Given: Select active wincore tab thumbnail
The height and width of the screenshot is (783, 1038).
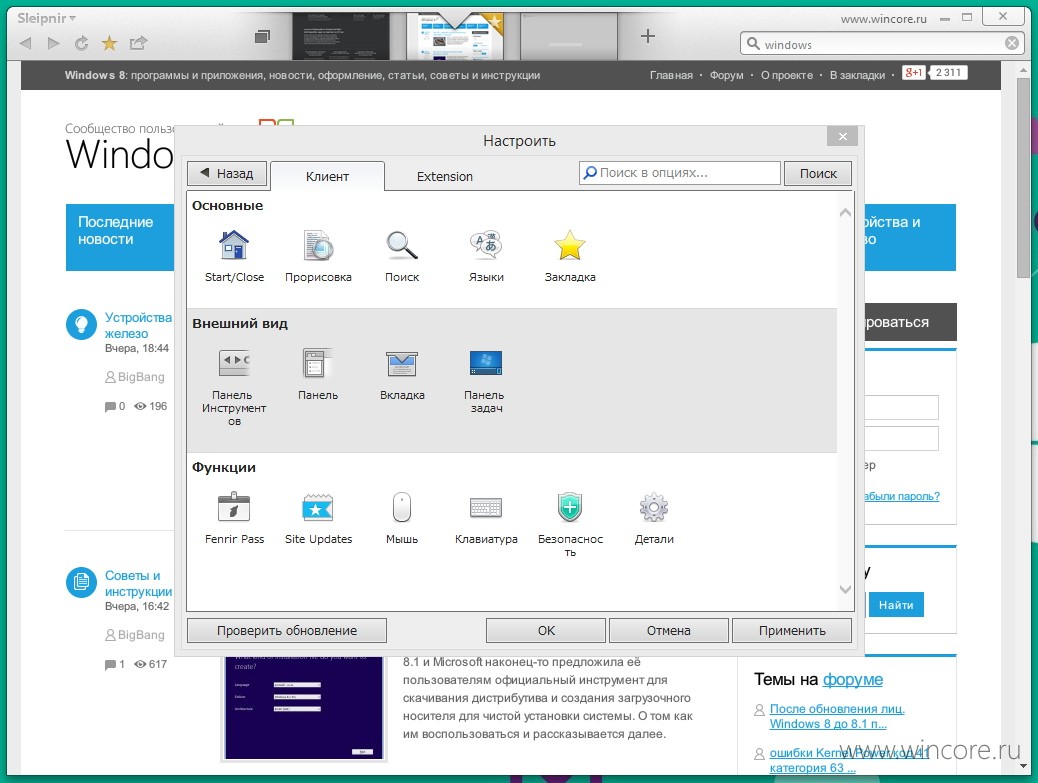Looking at the screenshot, I should [455, 36].
